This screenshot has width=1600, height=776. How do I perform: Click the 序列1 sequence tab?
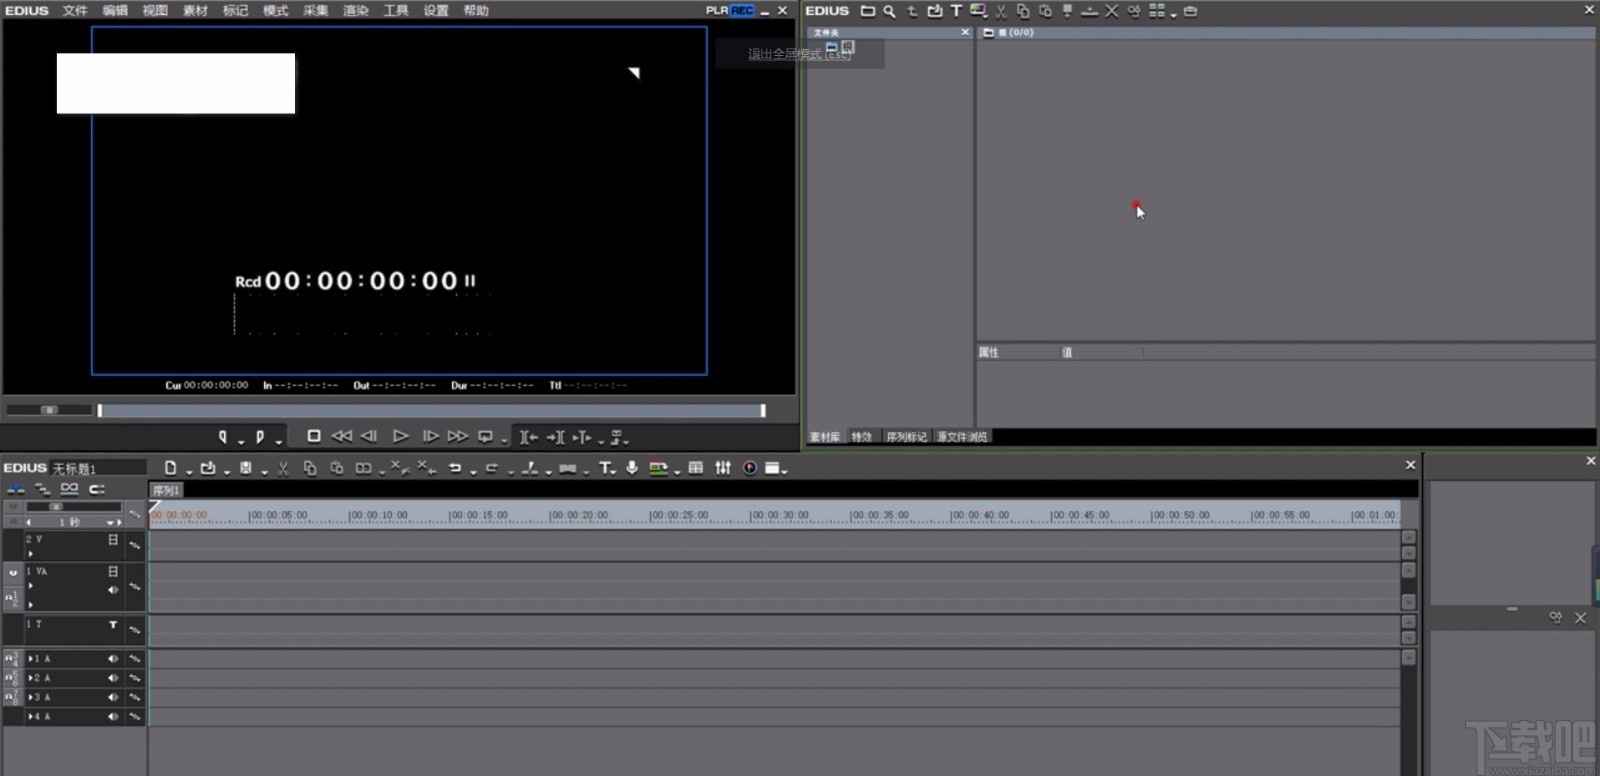(166, 490)
